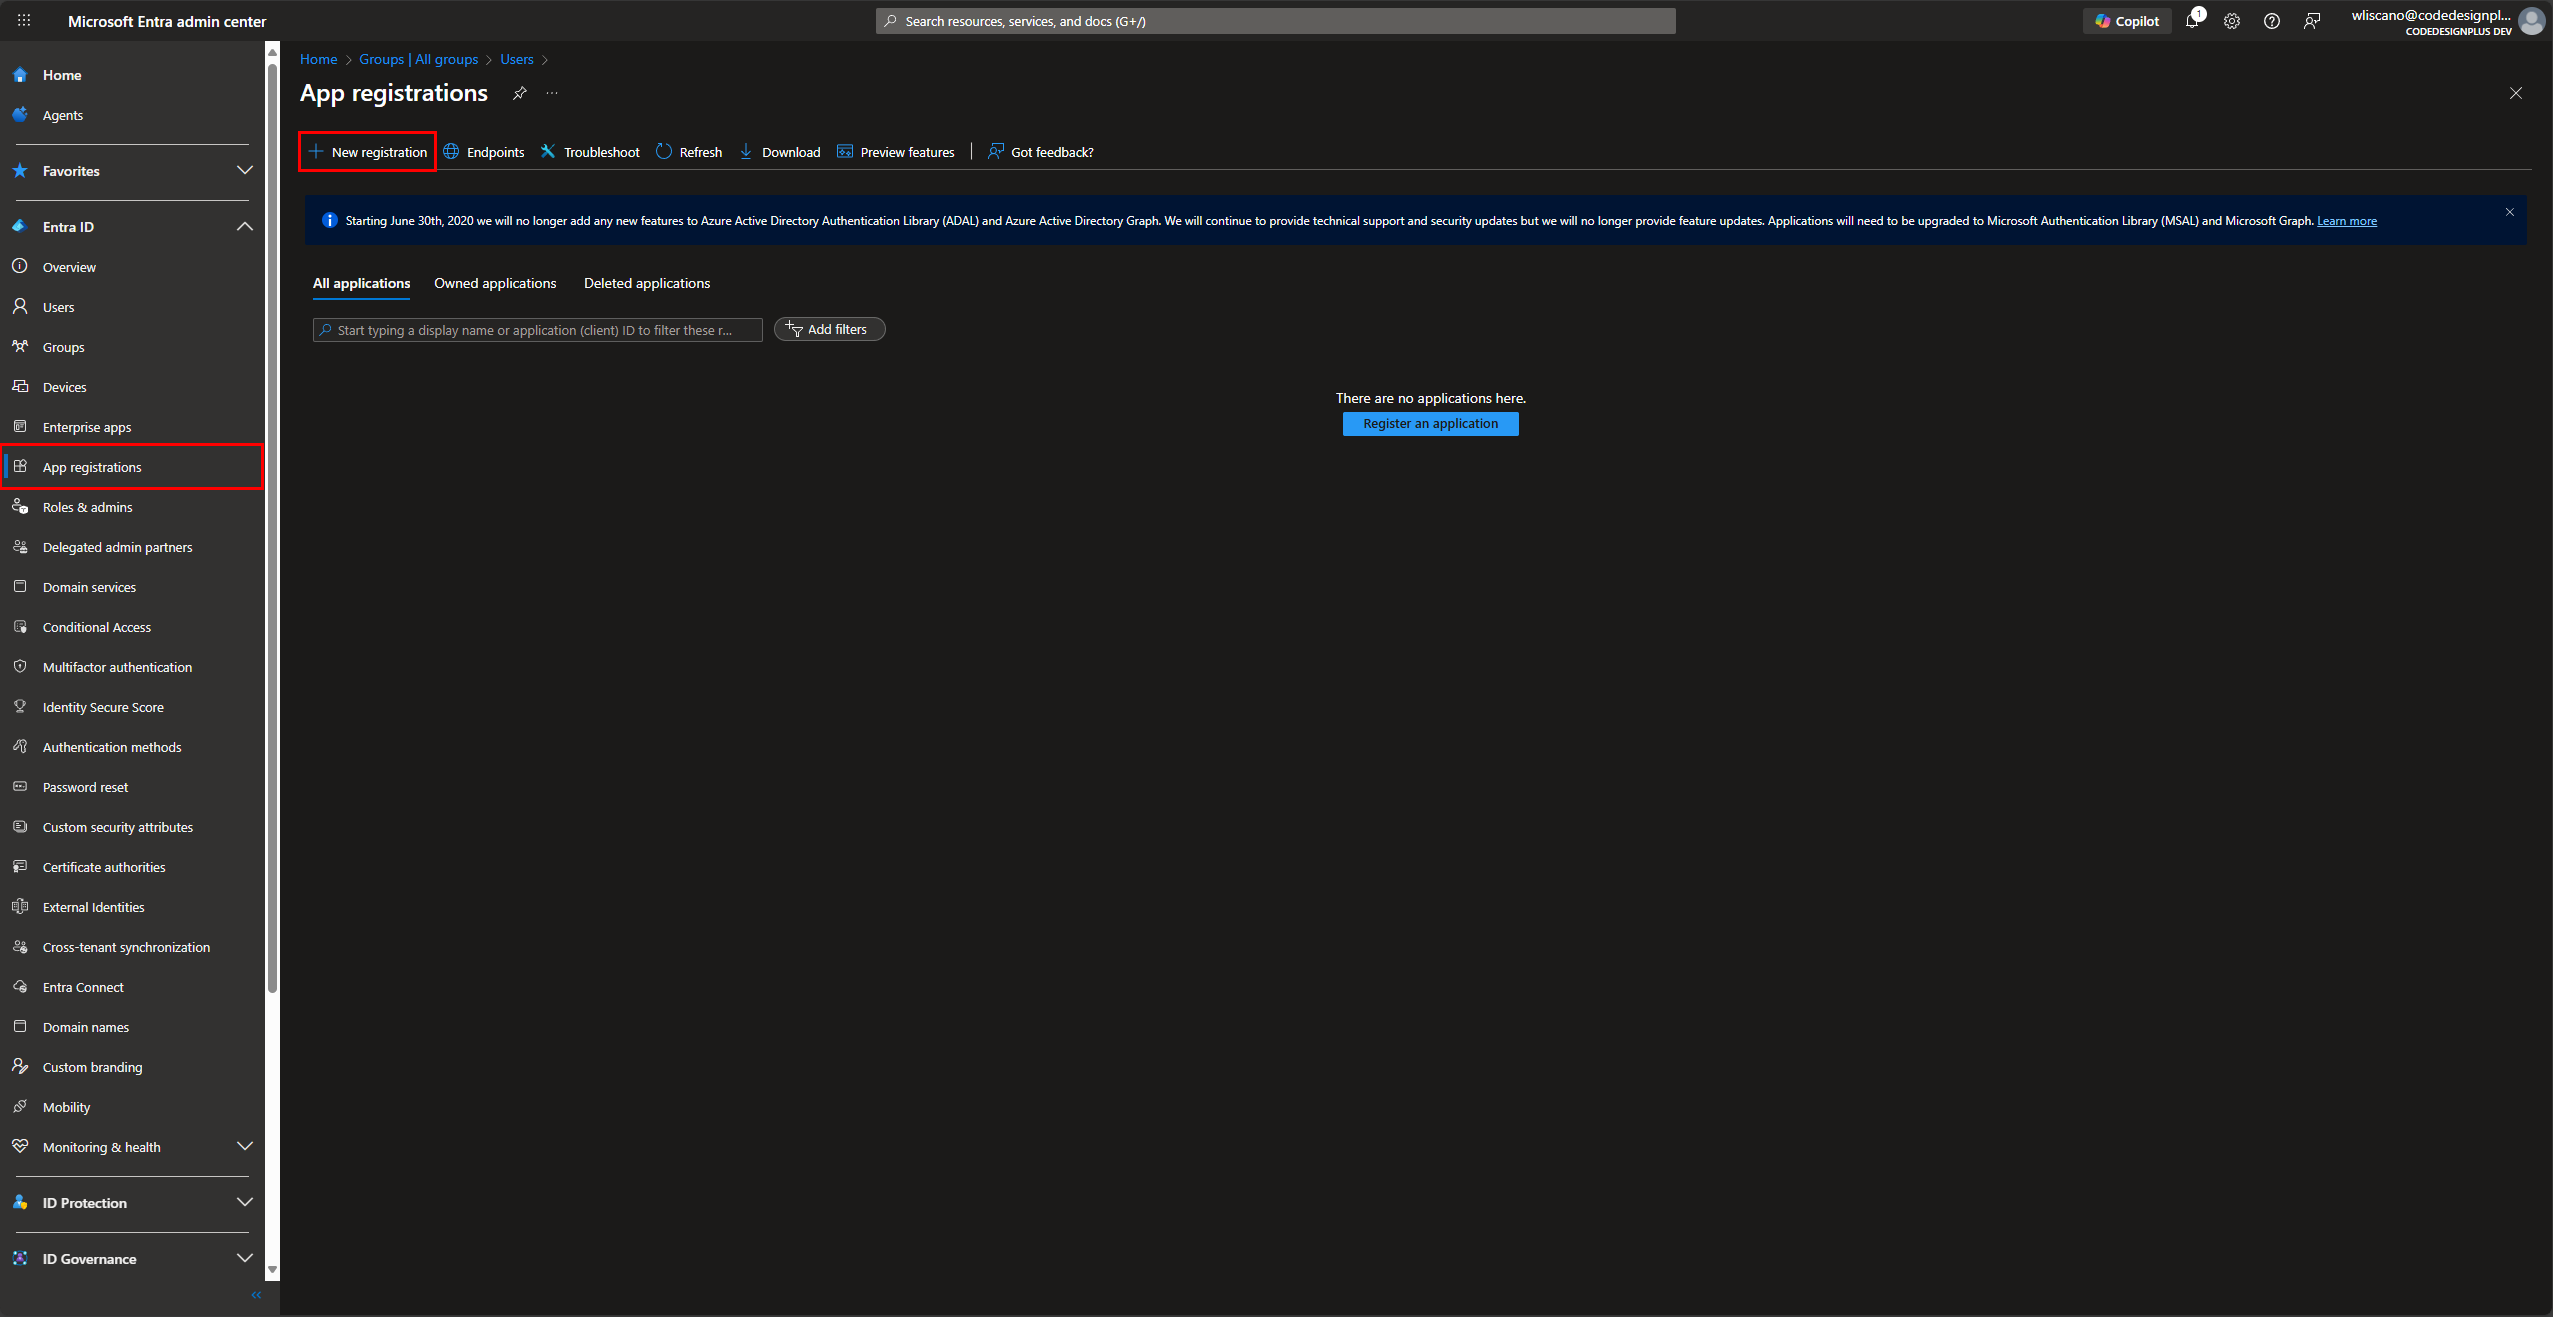Click the search resources input field
The image size is (2553, 1317).
(x=1276, y=21)
